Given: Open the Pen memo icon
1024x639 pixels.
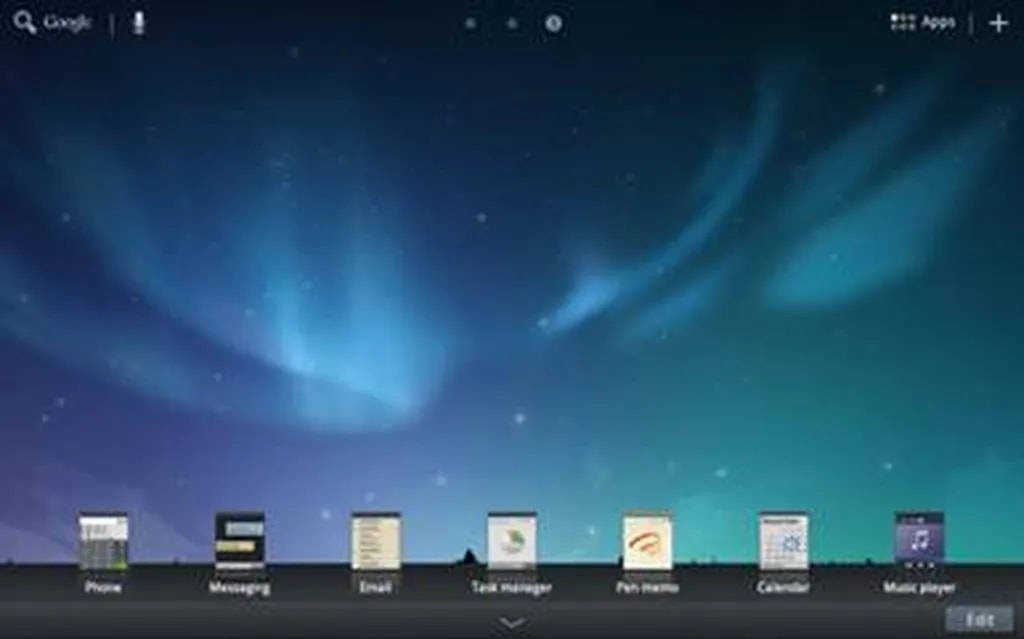Looking at the screenshot, I should [x=648, y=541].
